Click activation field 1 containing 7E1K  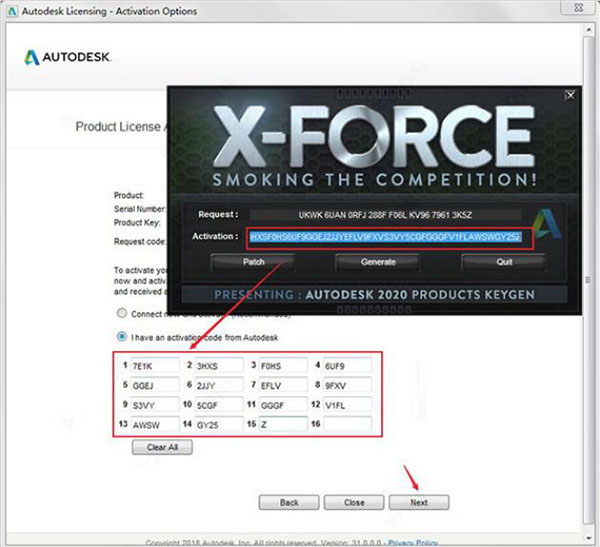point(155,366)
